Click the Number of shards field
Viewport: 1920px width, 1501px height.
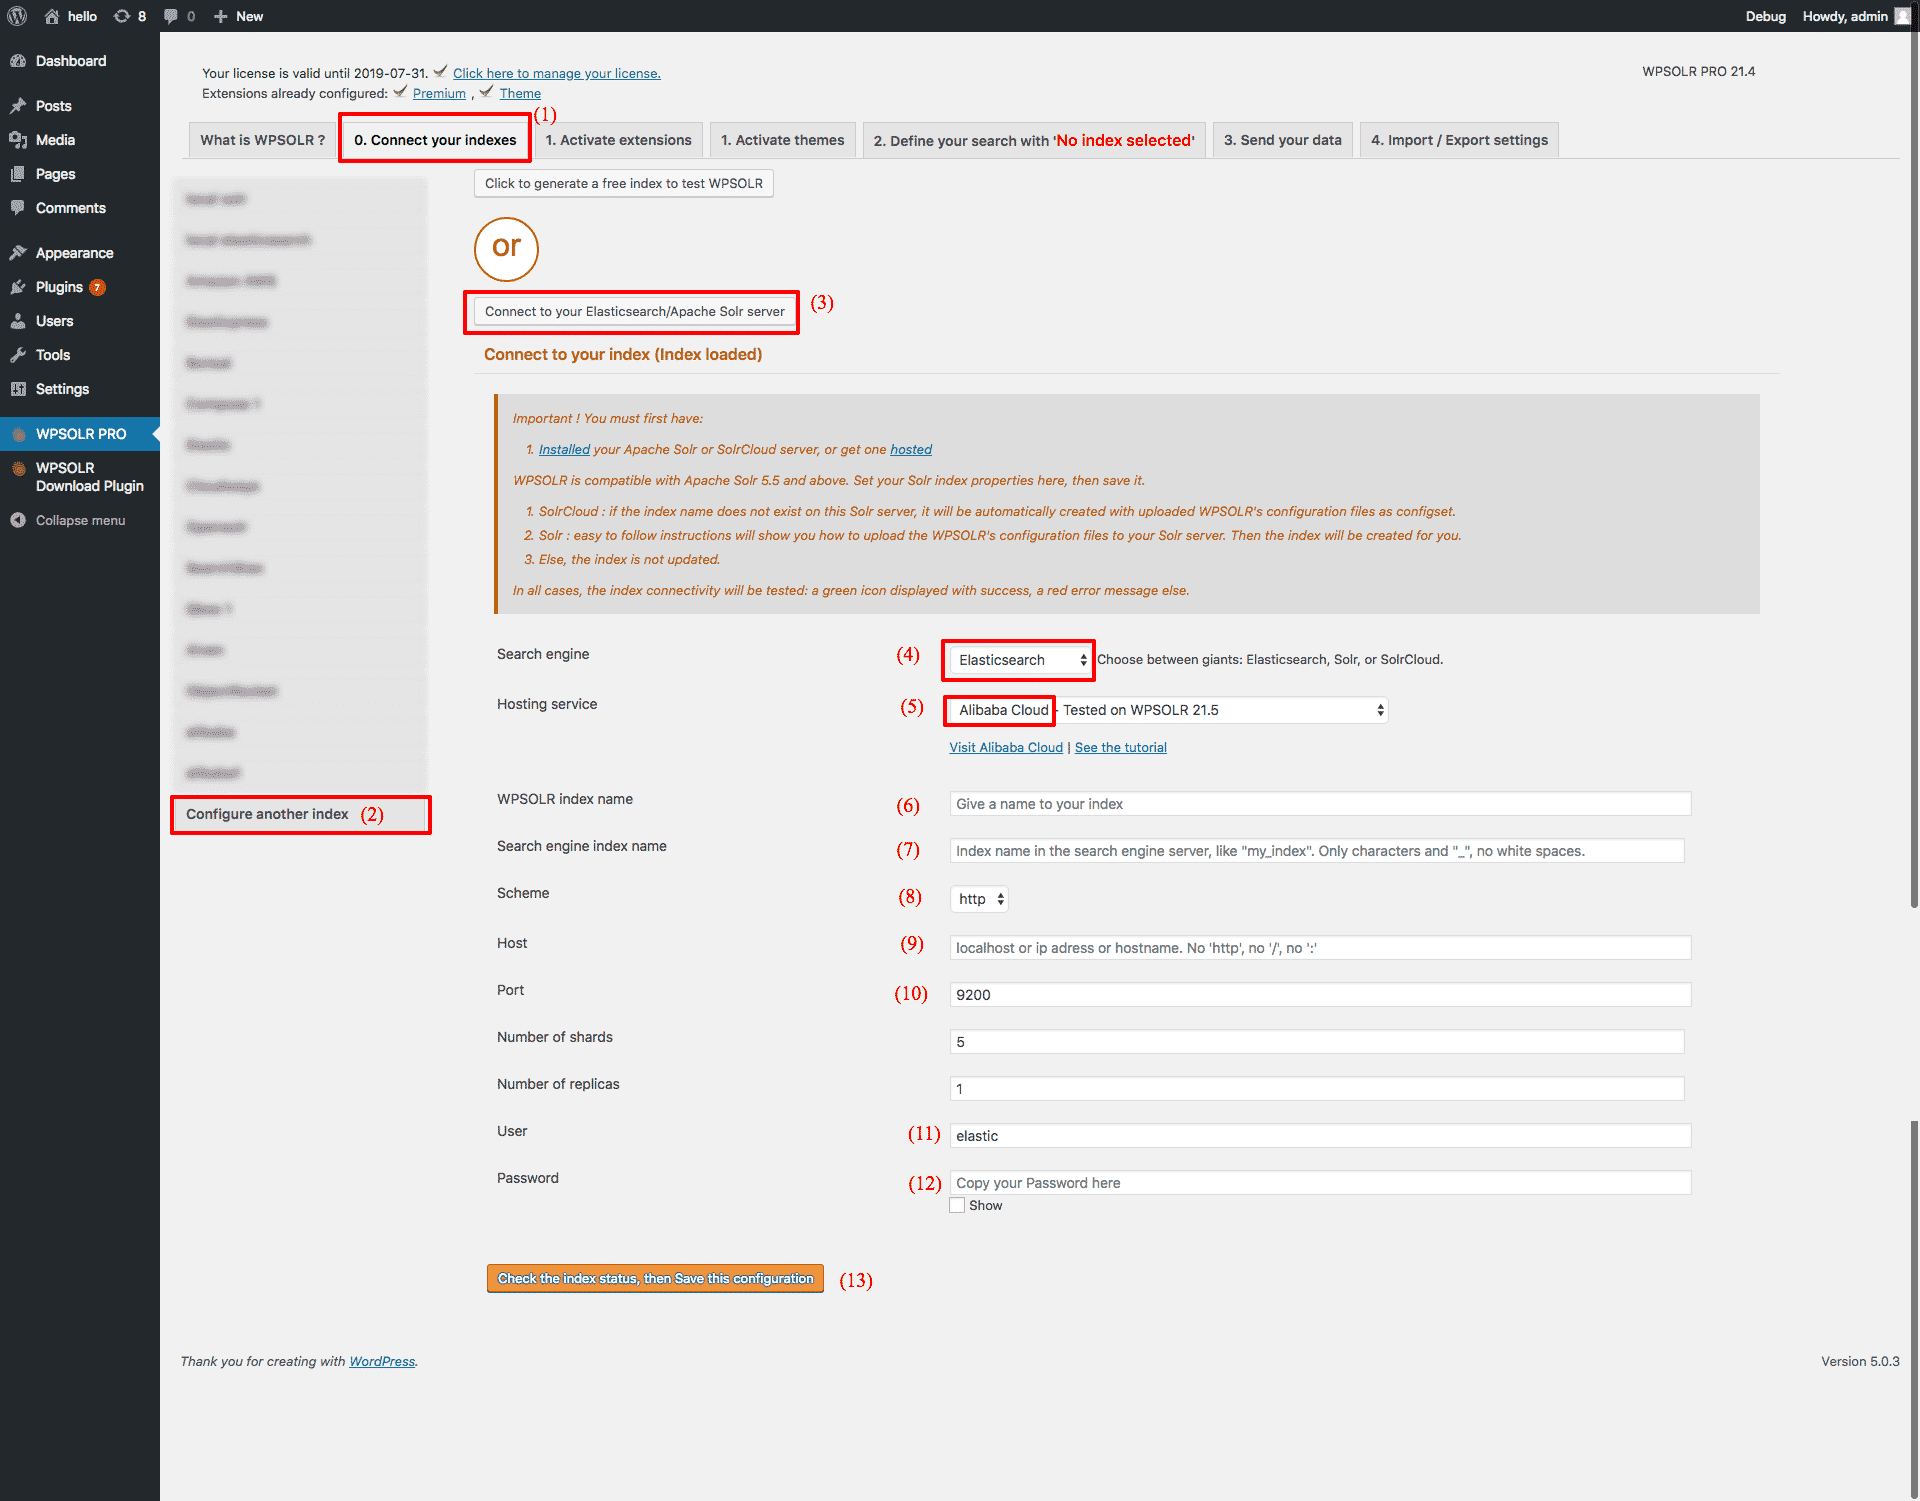(x=1317, y=1042)
